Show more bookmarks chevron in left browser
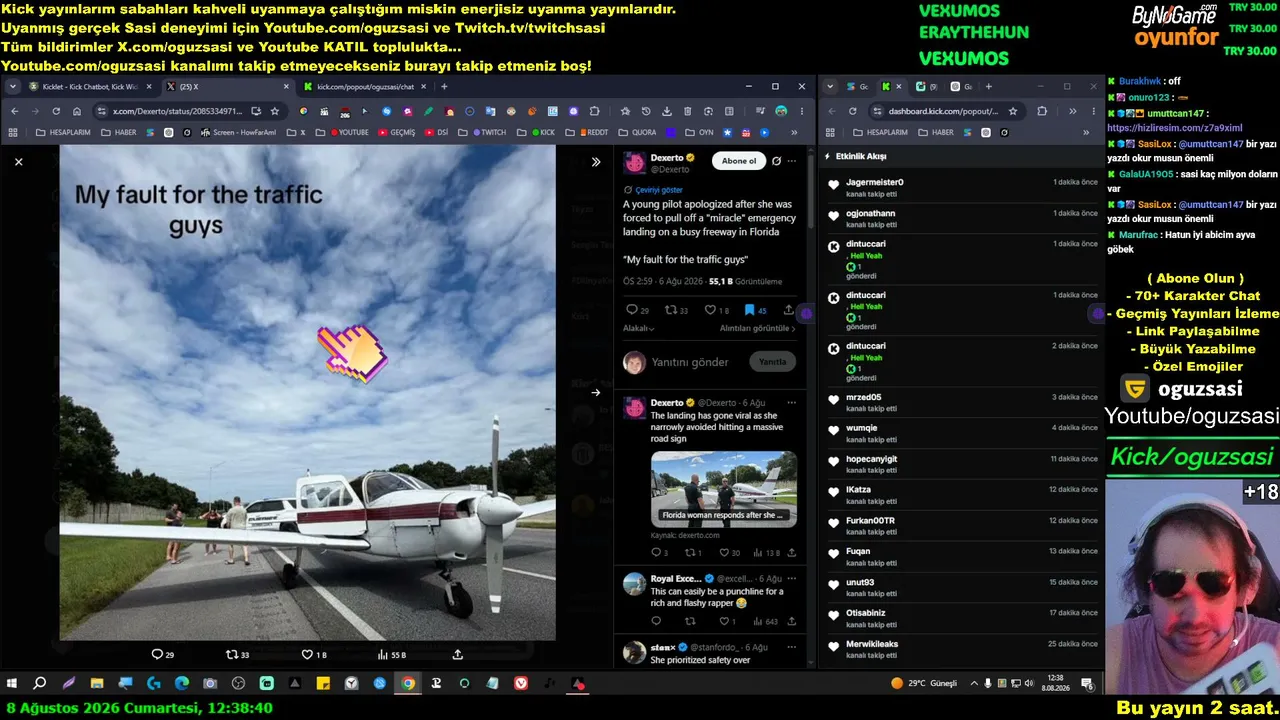 click(x=795, y=132)
